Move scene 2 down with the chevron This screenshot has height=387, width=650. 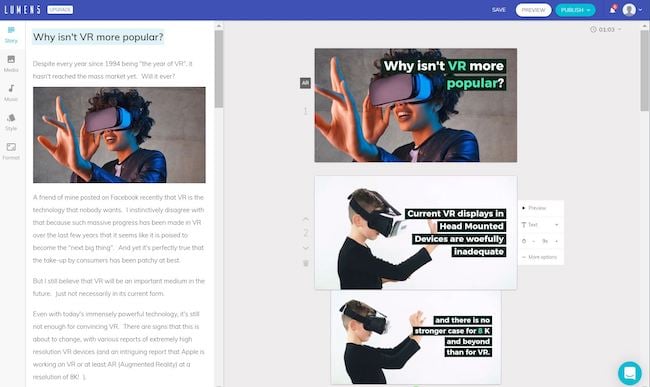pyautogui.click(x=306, y=248)
